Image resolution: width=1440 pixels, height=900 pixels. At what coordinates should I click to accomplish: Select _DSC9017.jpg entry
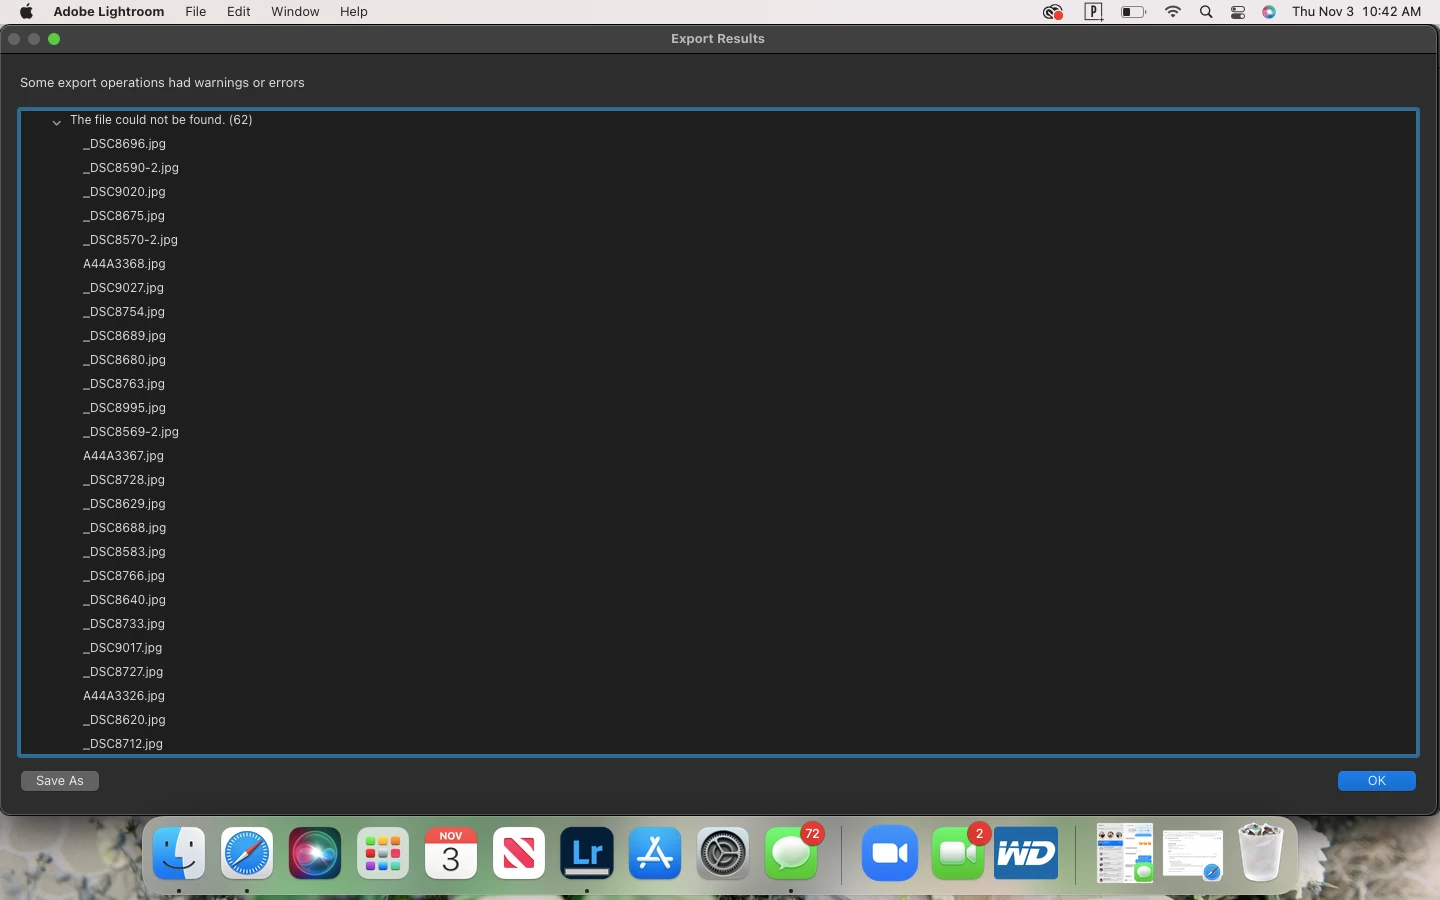coord(122,648)
